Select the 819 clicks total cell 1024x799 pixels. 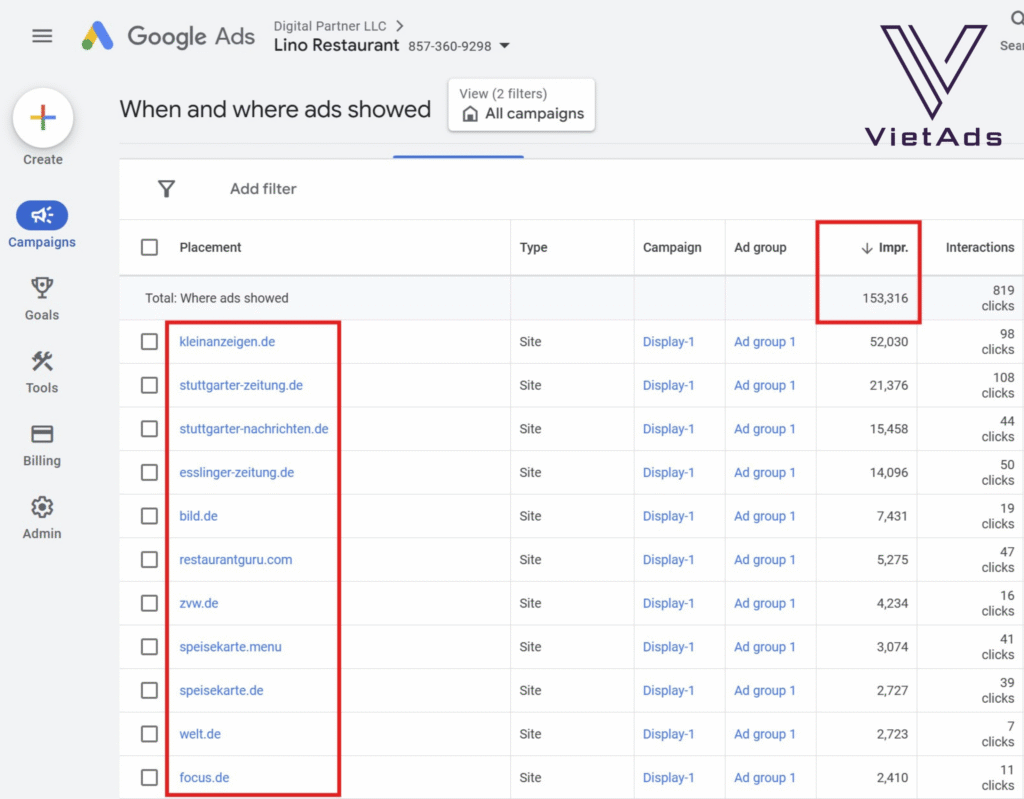[x=999, y=298]
